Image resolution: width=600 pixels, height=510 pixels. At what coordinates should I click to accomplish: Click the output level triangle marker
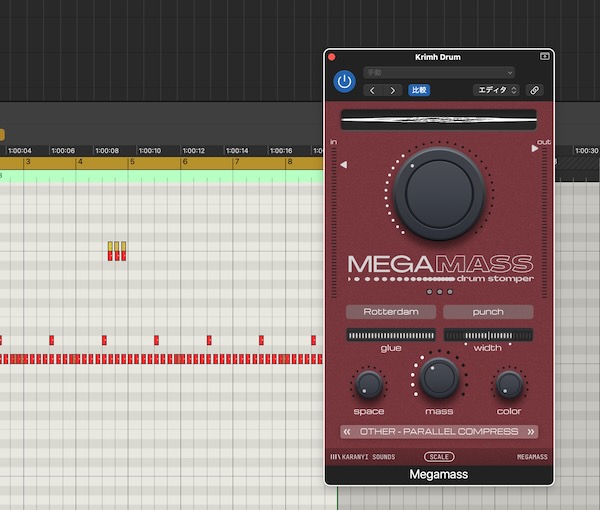point(535,149)
